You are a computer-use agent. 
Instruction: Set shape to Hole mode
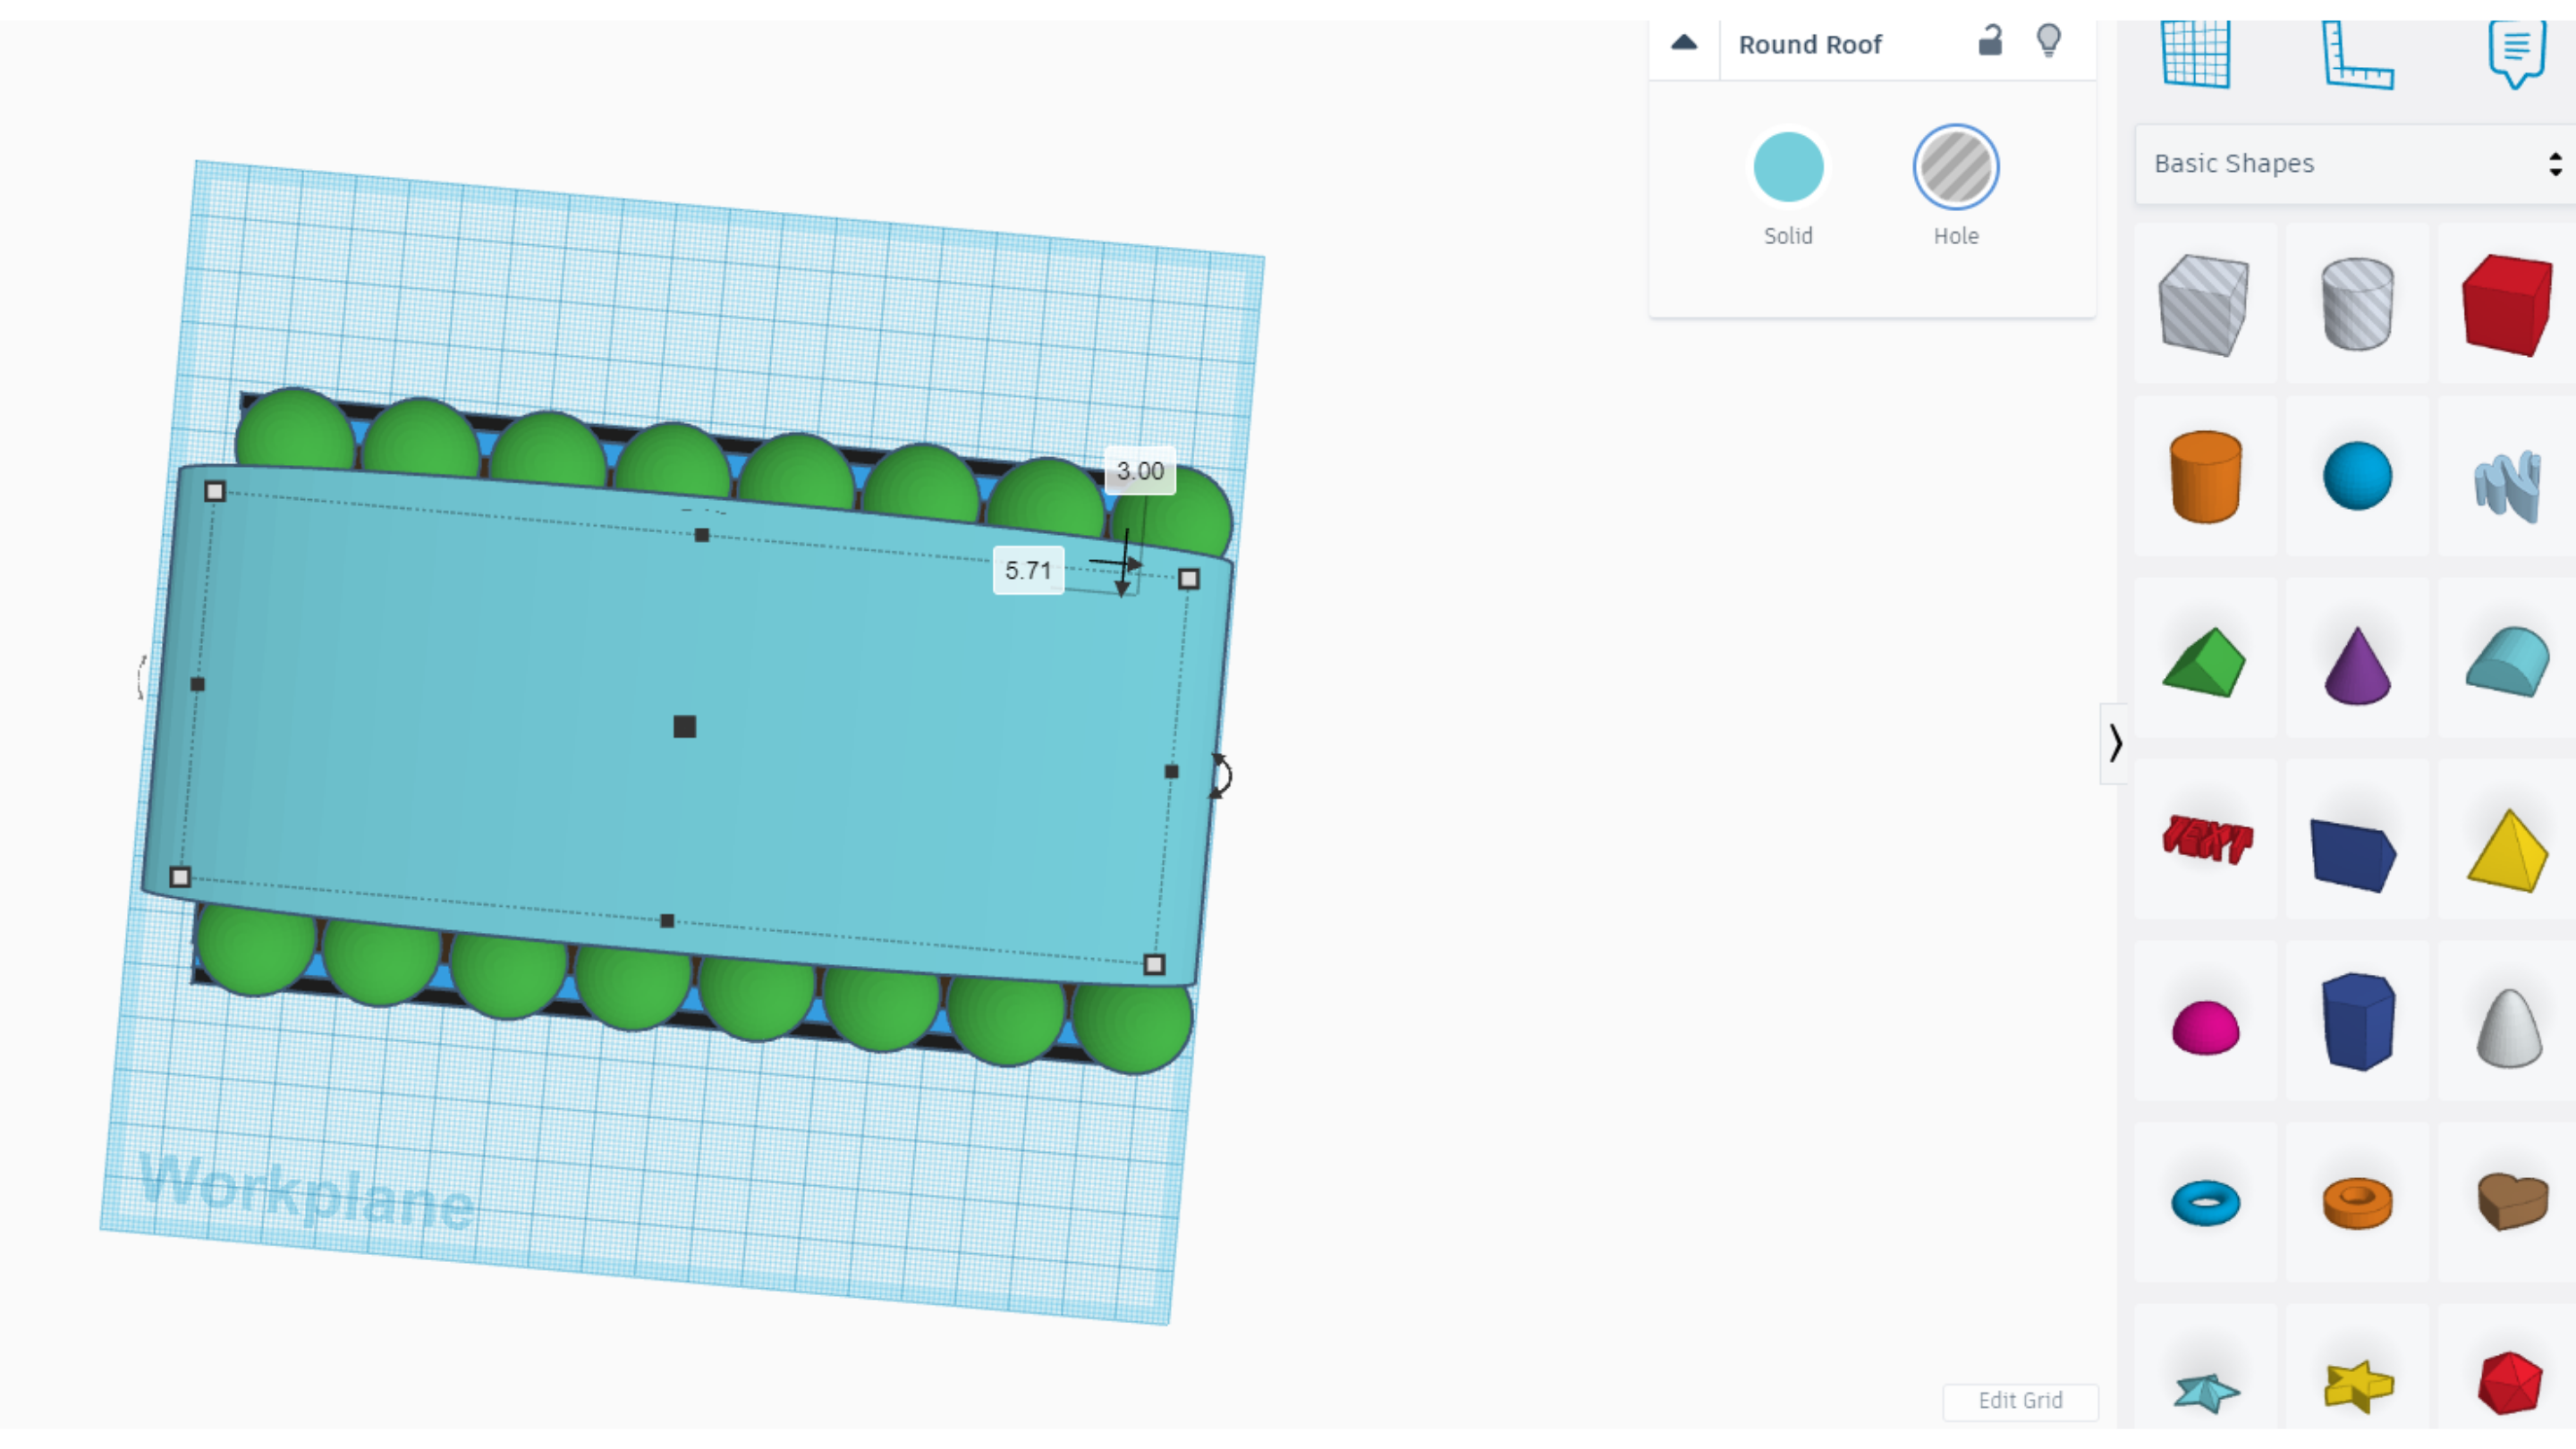click(1955, 167)
